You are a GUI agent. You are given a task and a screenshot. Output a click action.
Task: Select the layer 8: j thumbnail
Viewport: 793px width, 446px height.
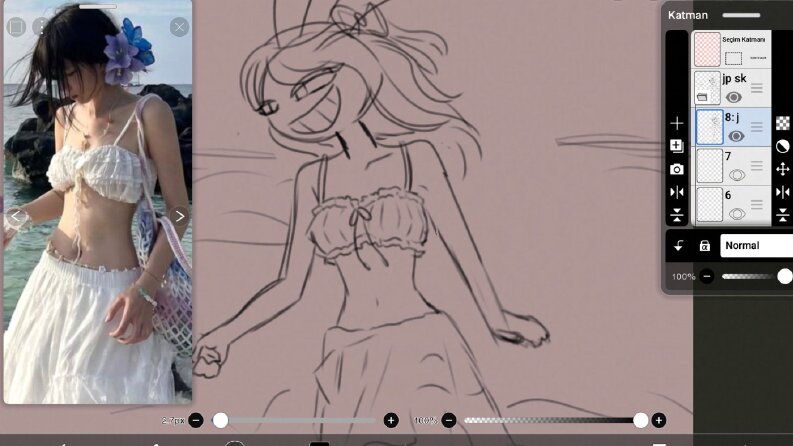pos(709,127)
